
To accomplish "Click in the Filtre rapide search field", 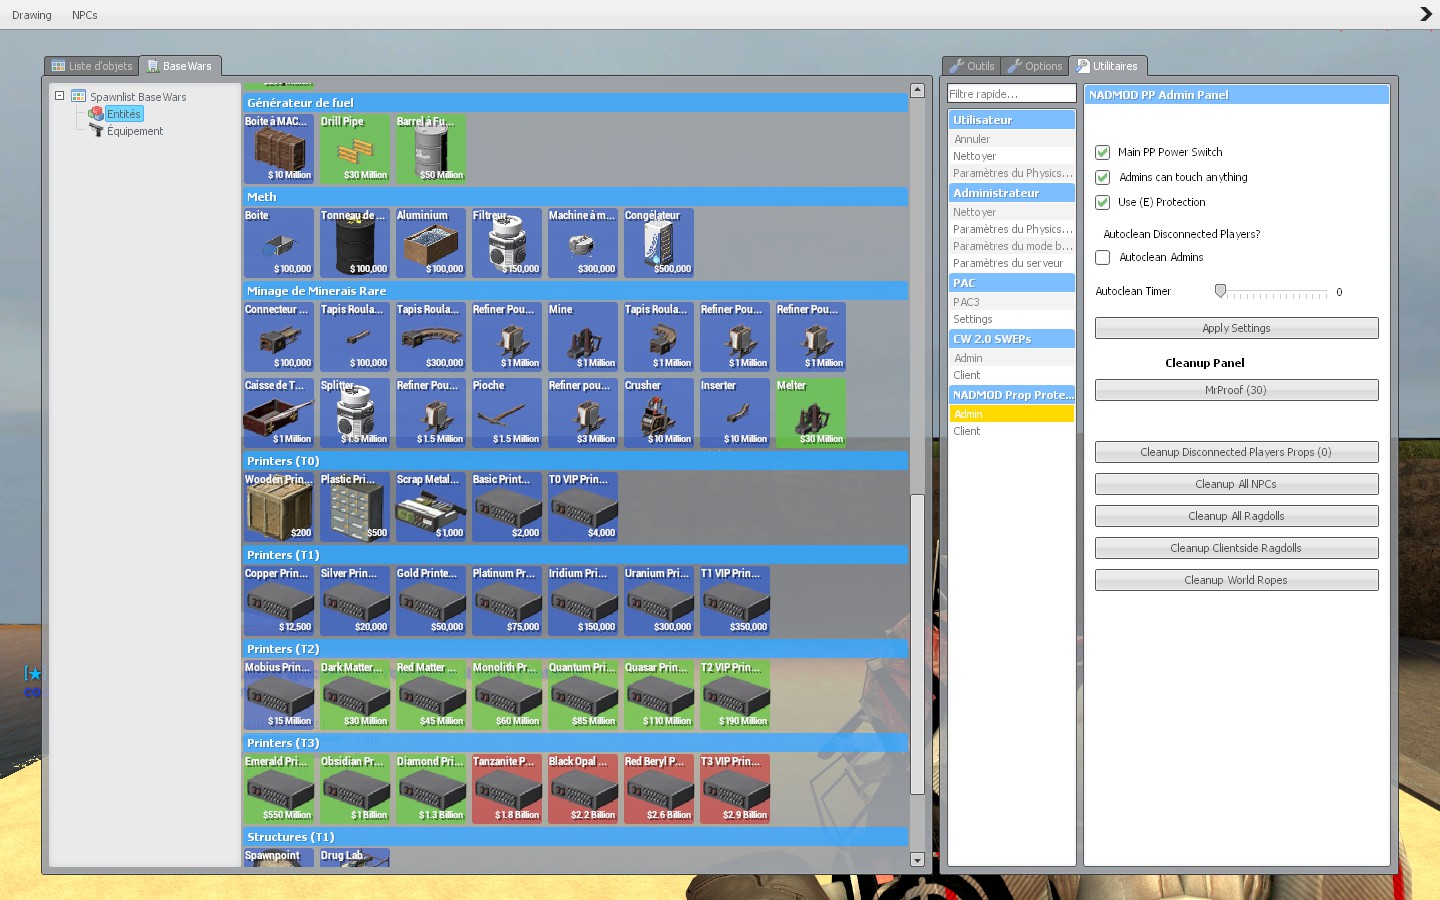I will [1011, 94].
